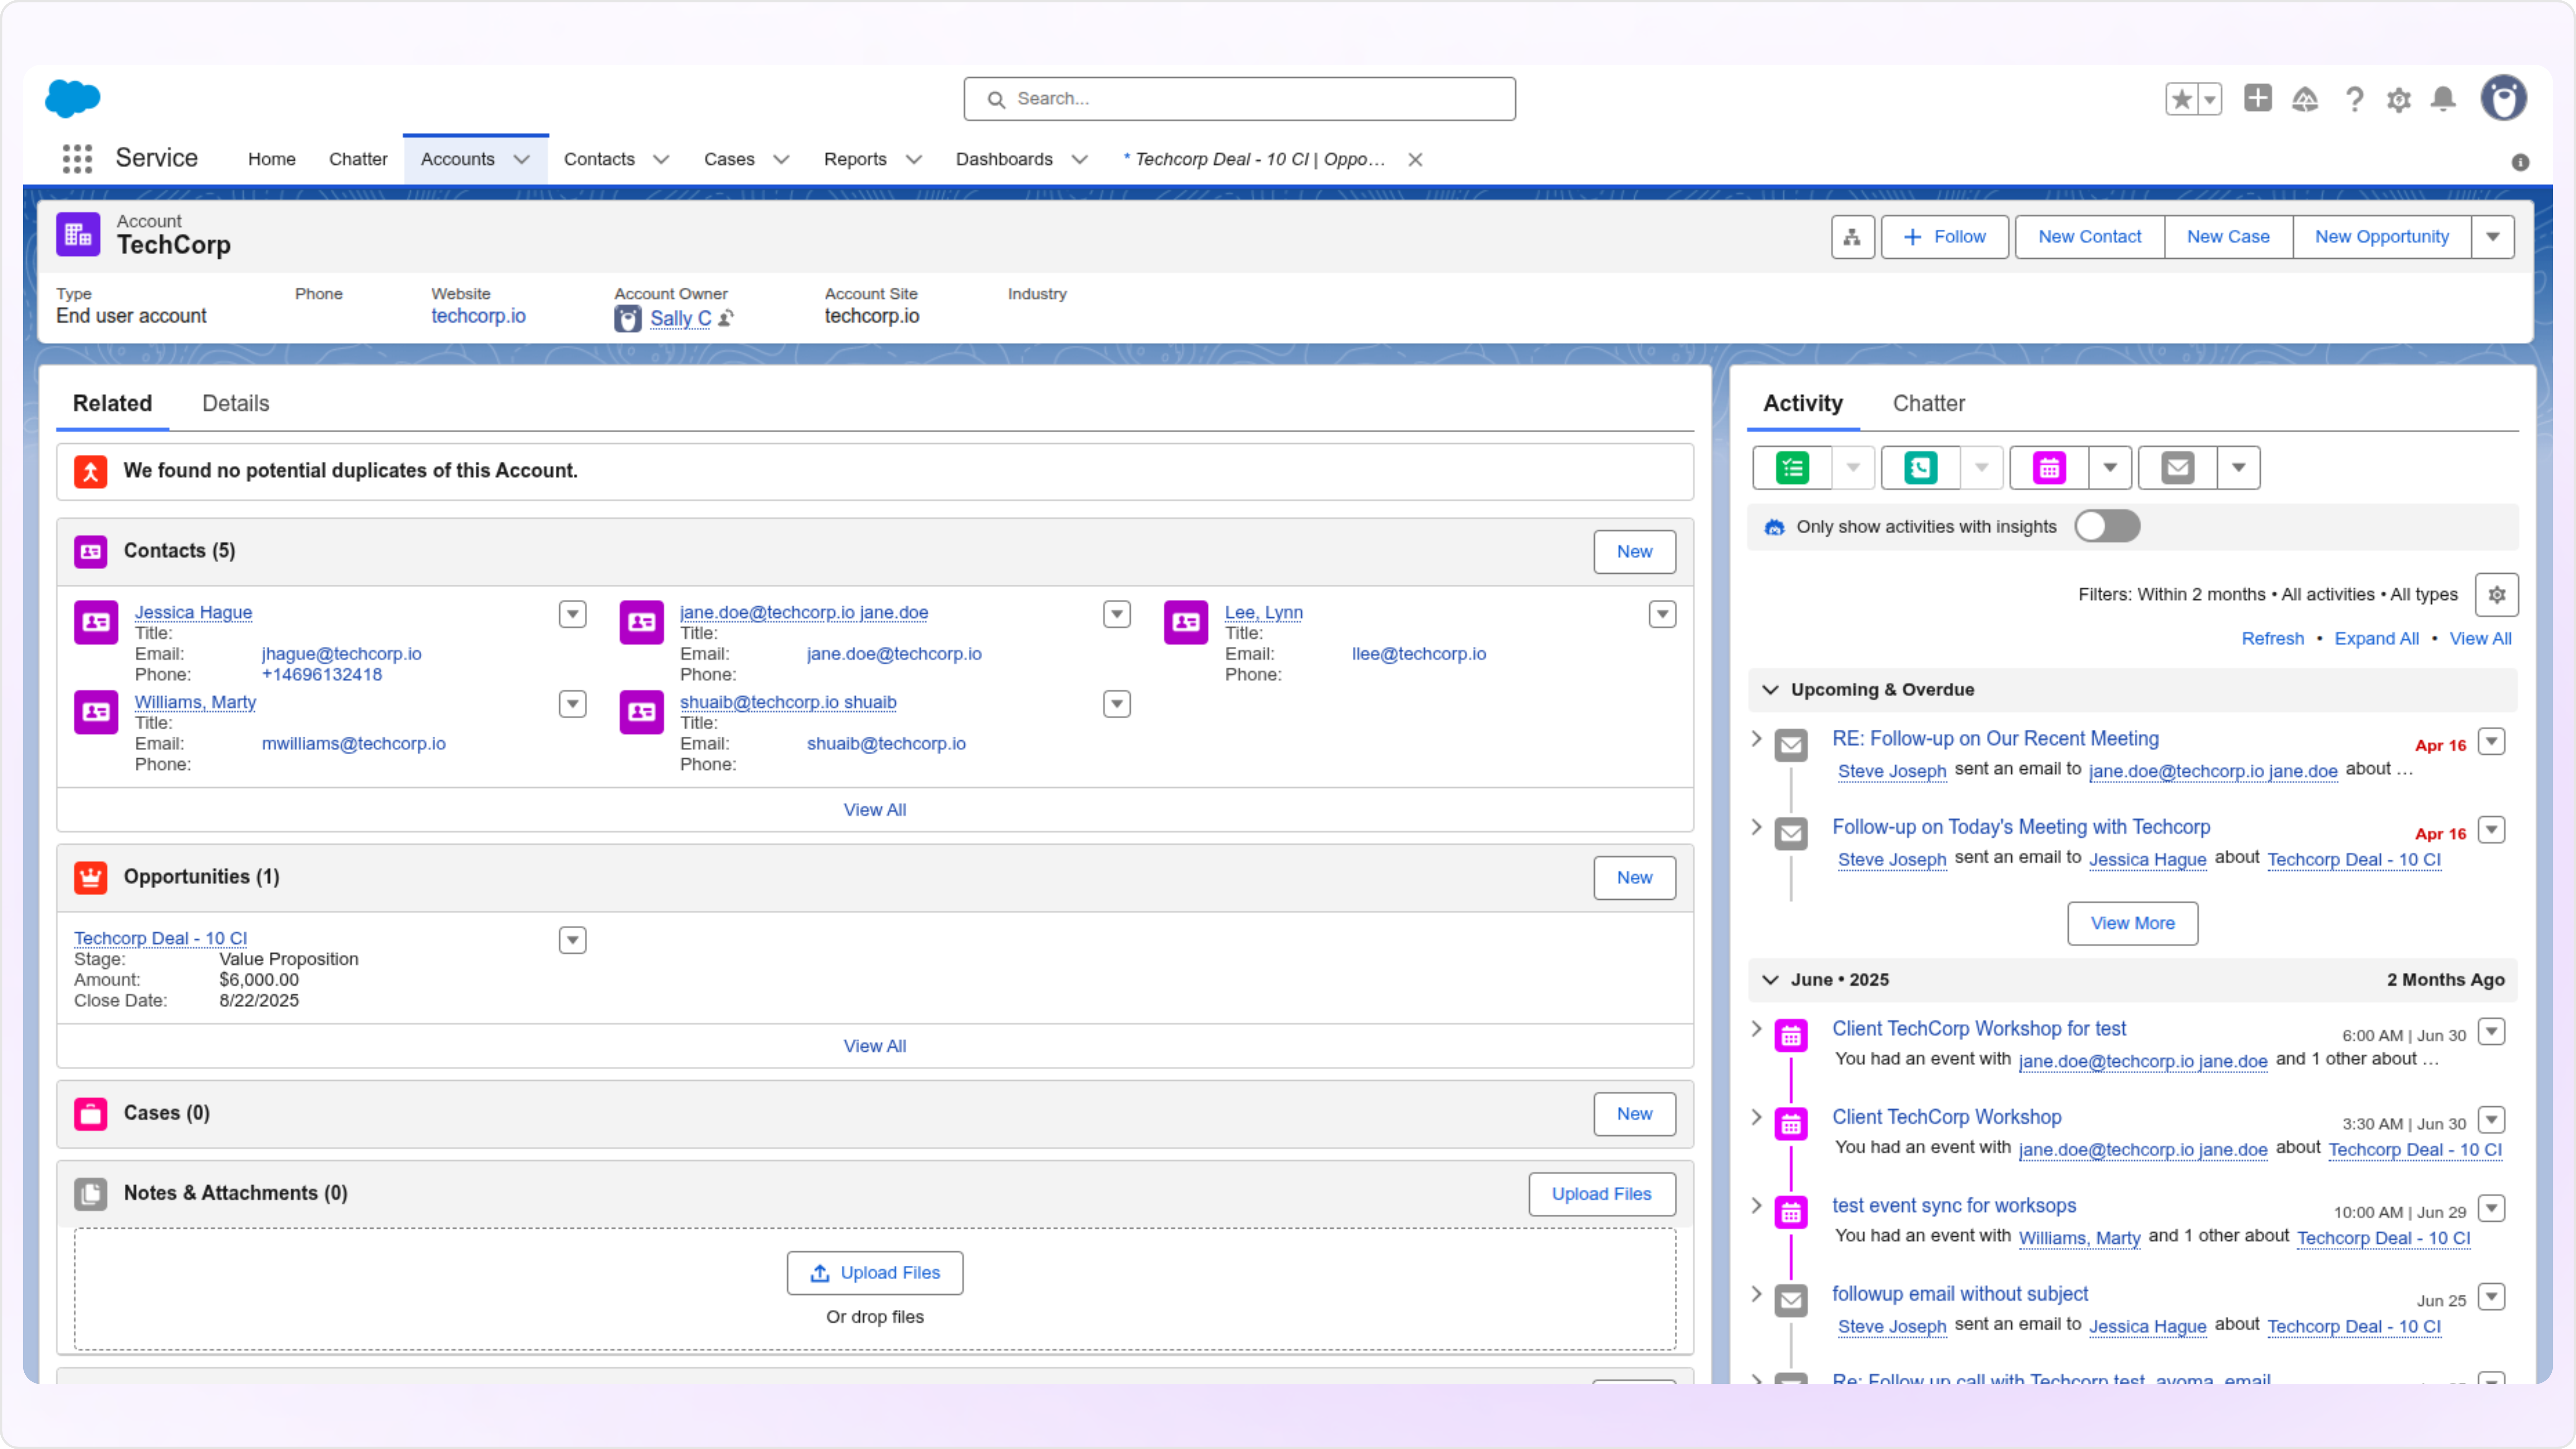Open the Help question mark icon
Screen dimensions: 2576x1449
(x=2354, y=99)
